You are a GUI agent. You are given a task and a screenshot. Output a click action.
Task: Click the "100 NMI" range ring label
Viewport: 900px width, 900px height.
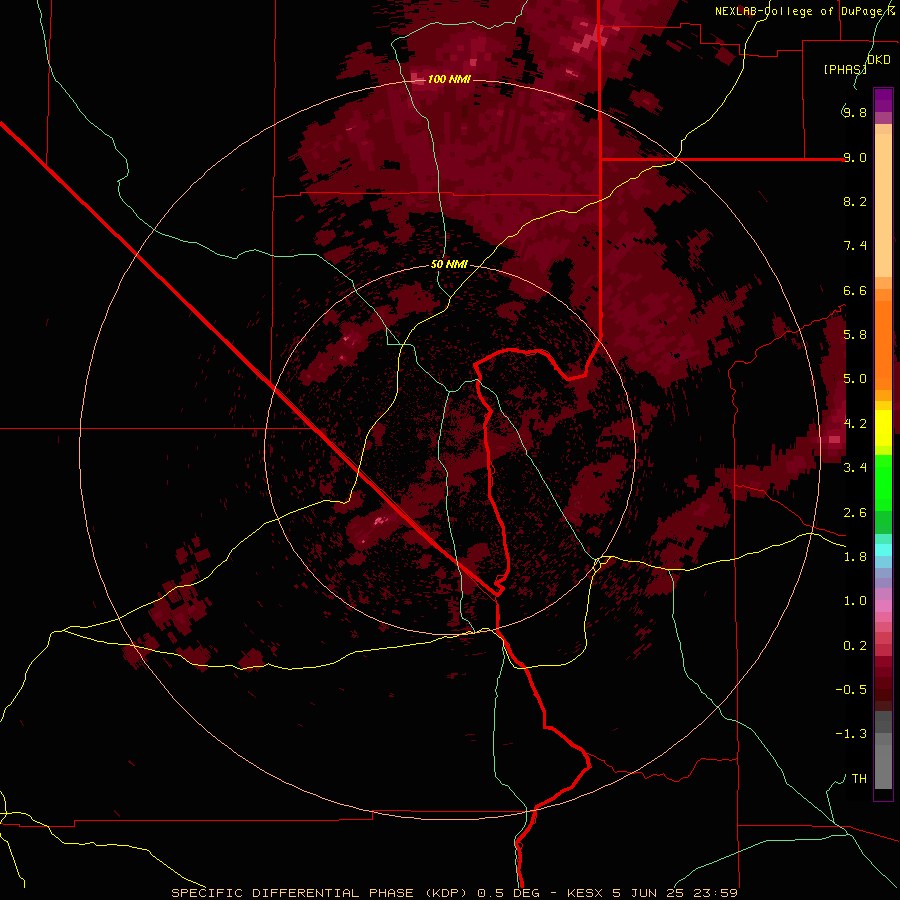449,79
